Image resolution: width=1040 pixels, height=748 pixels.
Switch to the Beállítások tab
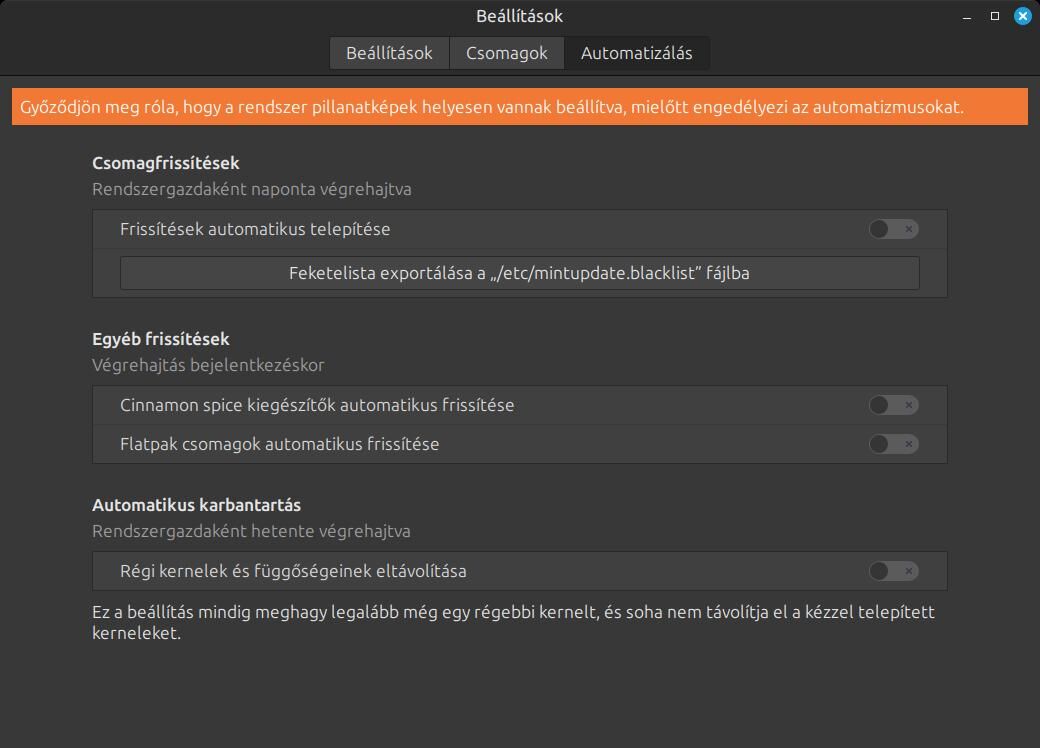click(x=389, y=53)
